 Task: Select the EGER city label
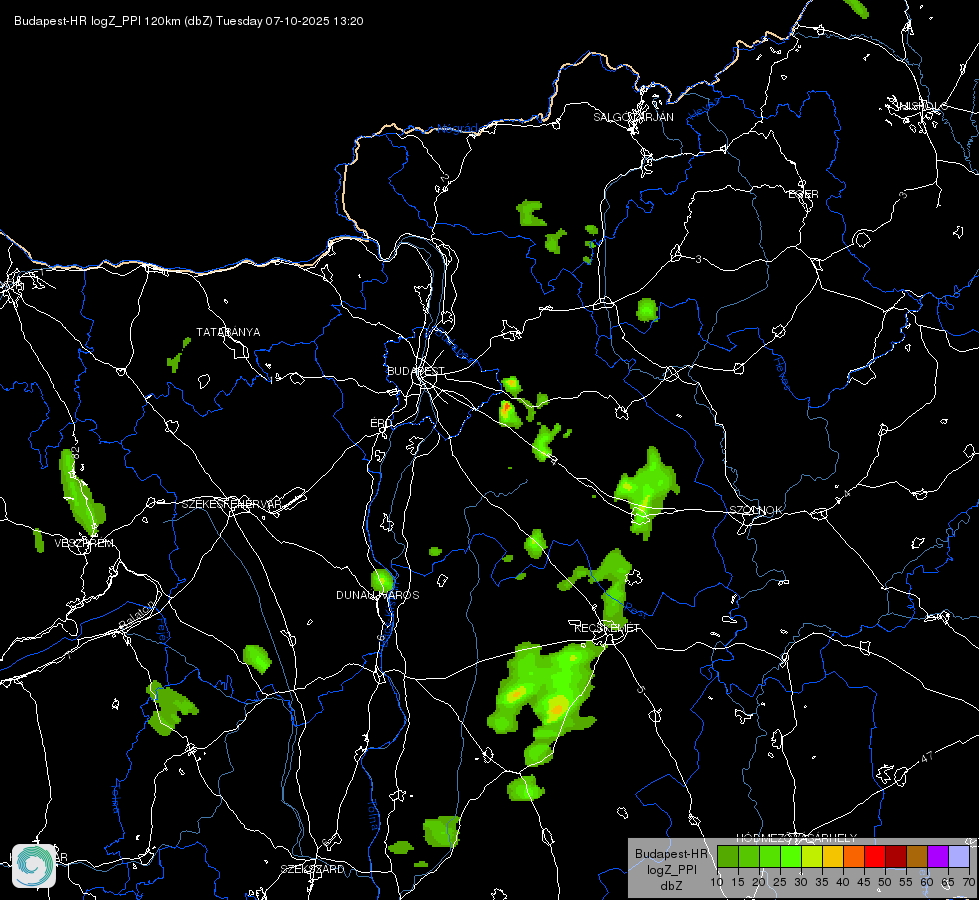tap(804, 194)
